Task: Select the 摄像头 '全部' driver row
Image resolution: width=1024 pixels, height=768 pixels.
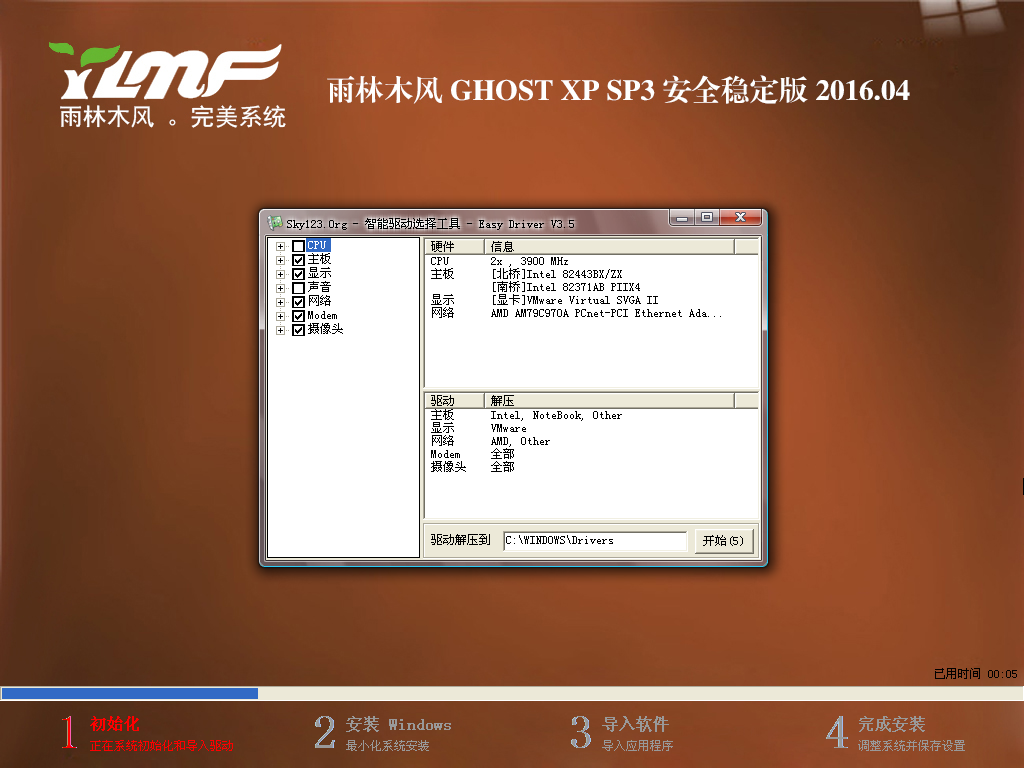Action: pos(502,467)
